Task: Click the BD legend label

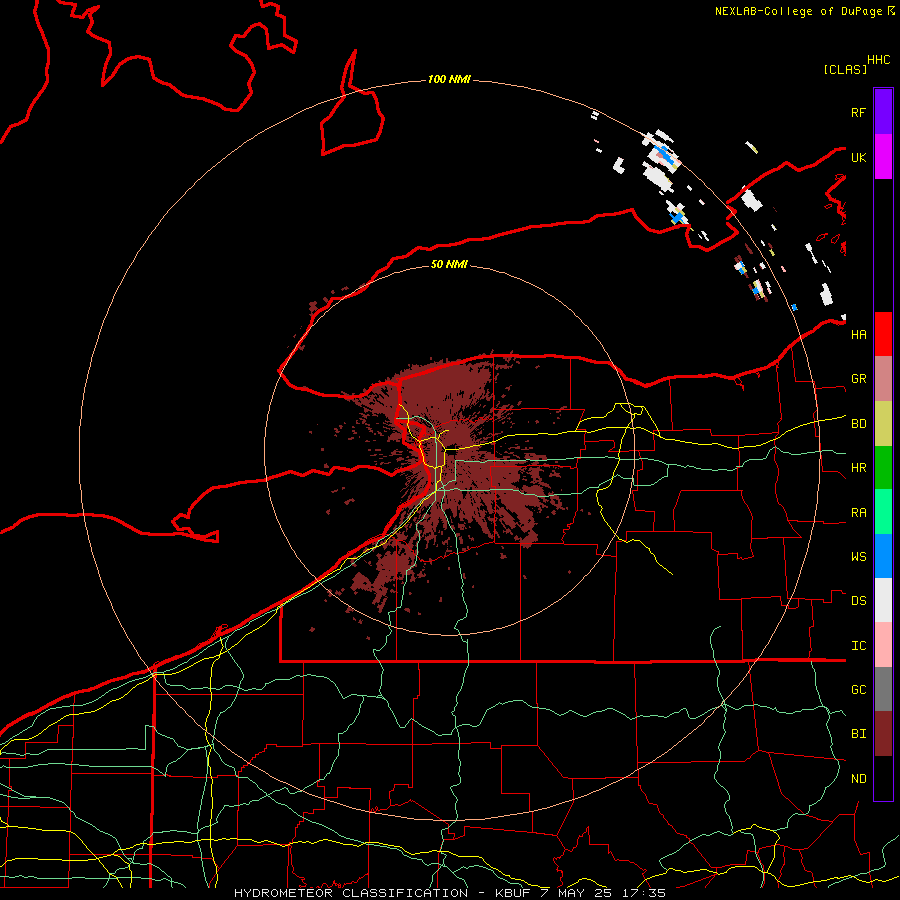Action: 858,424
